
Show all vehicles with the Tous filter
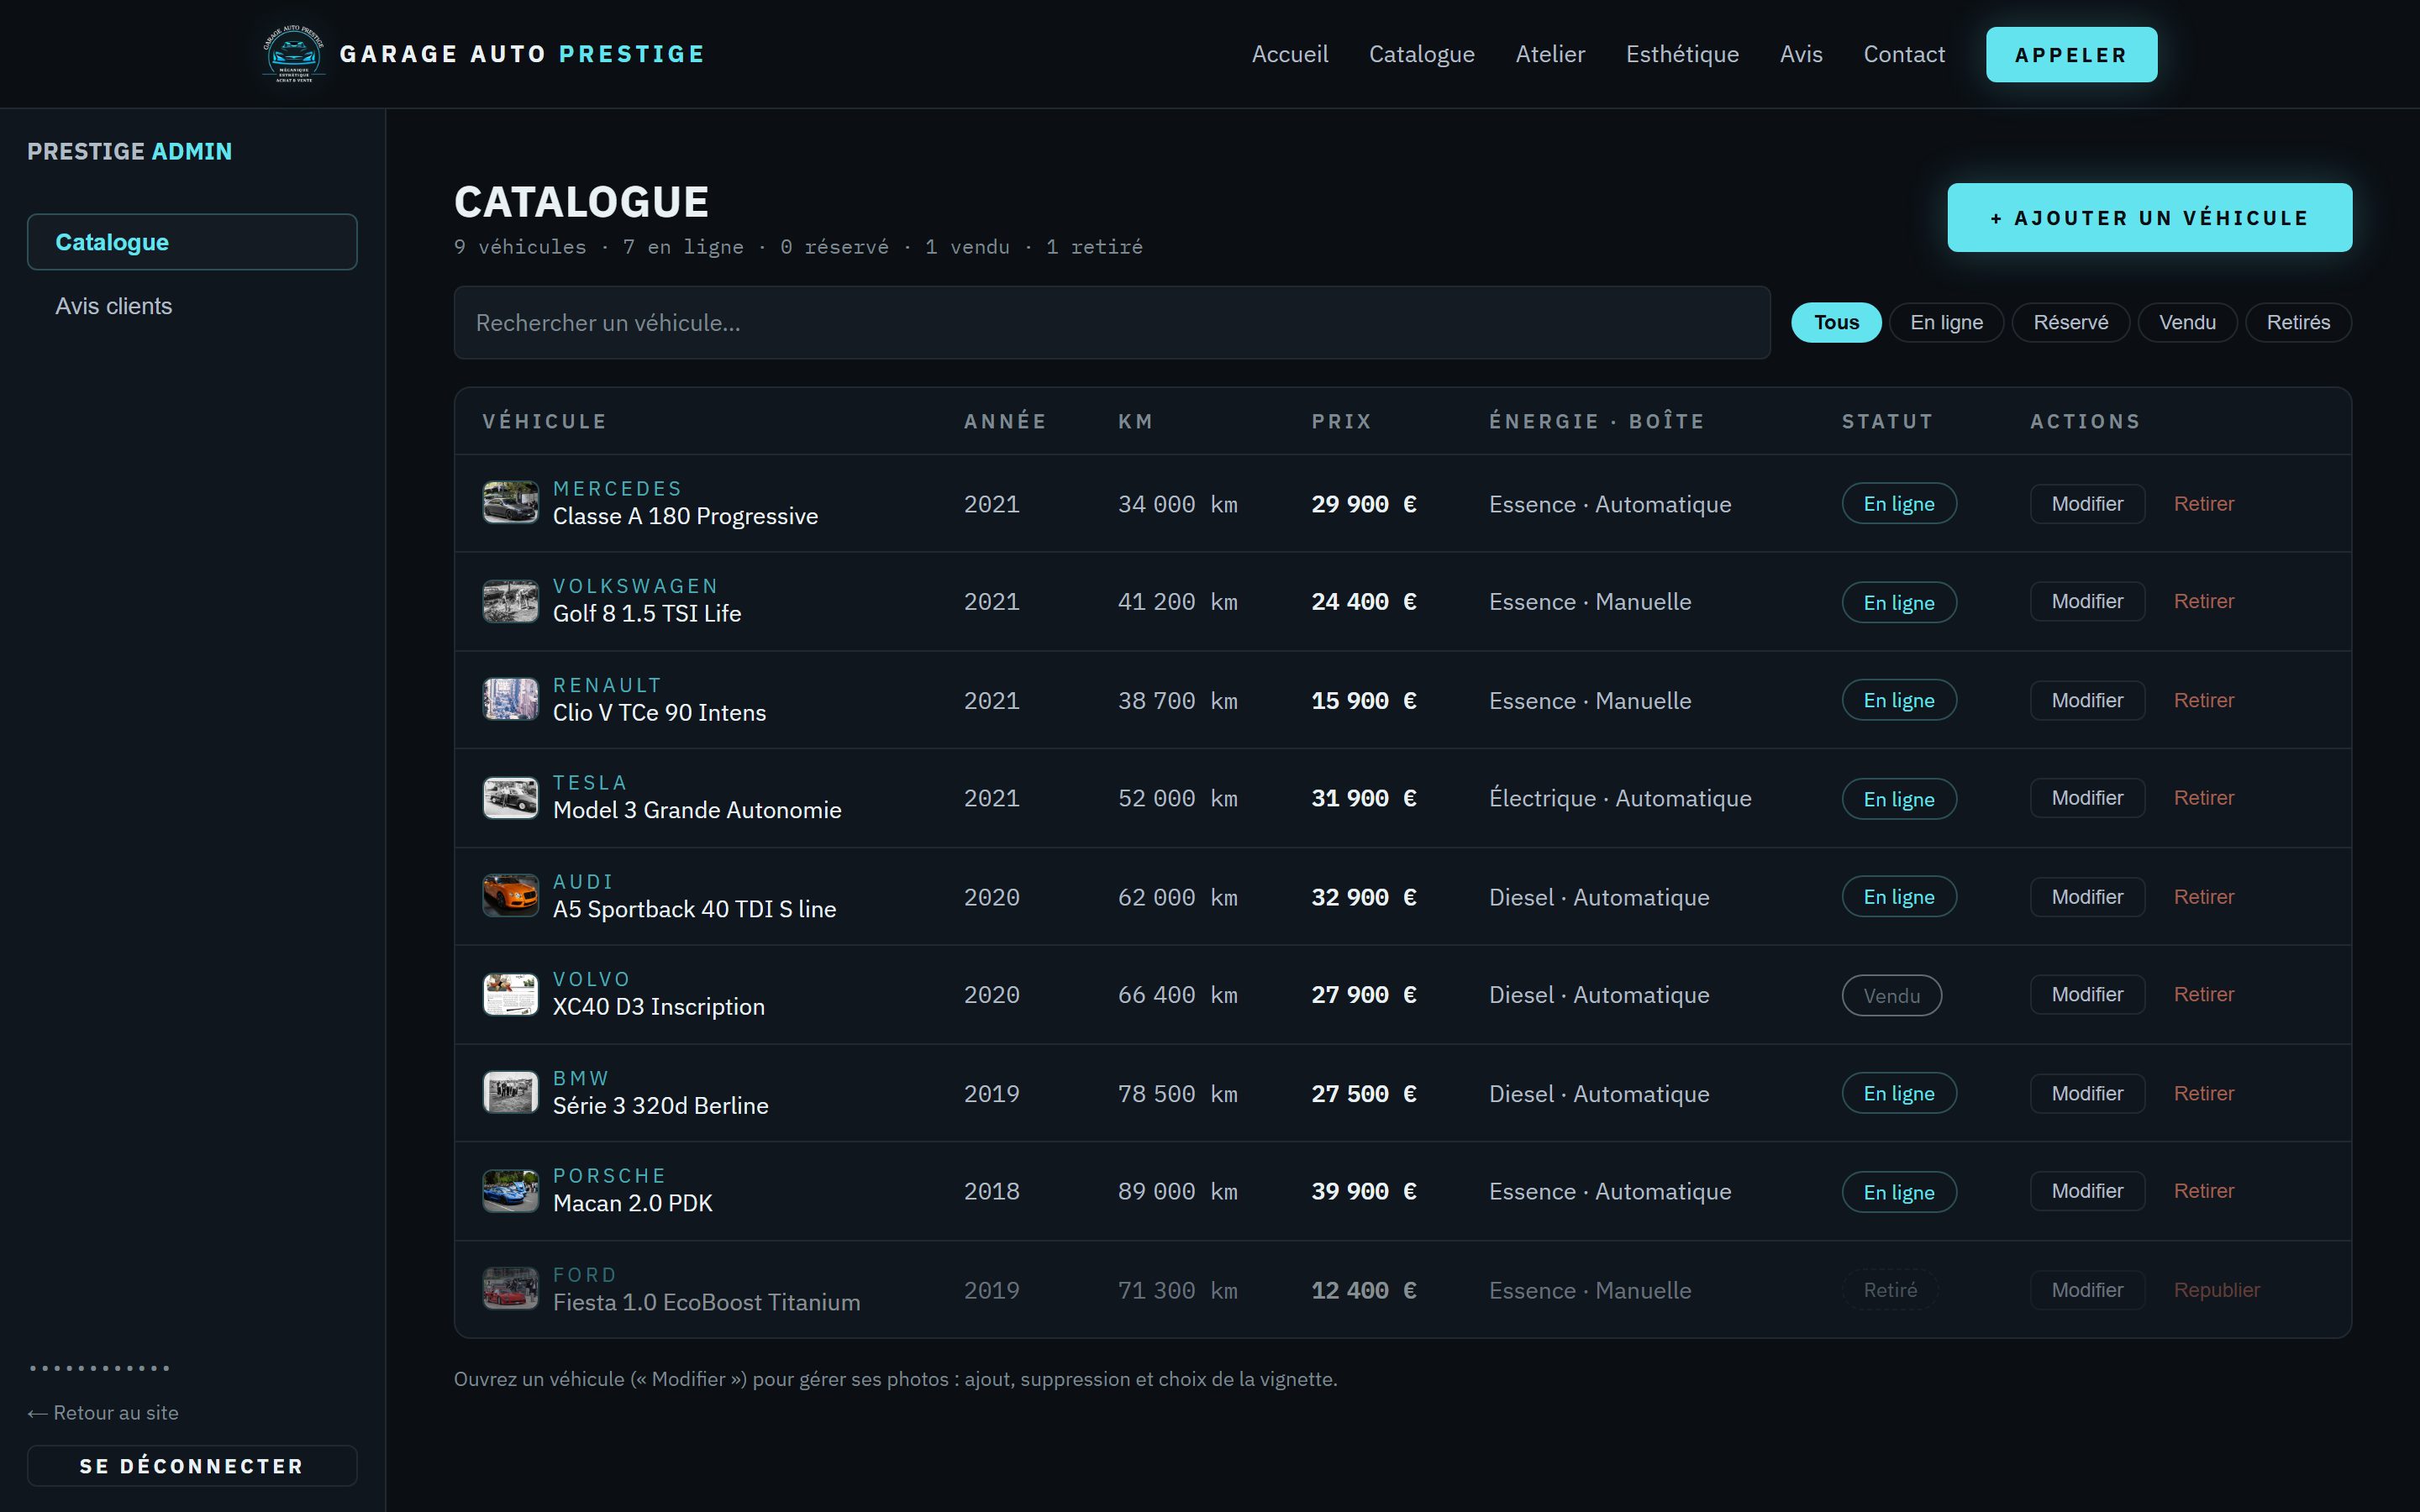click(x=1836, y=322)
